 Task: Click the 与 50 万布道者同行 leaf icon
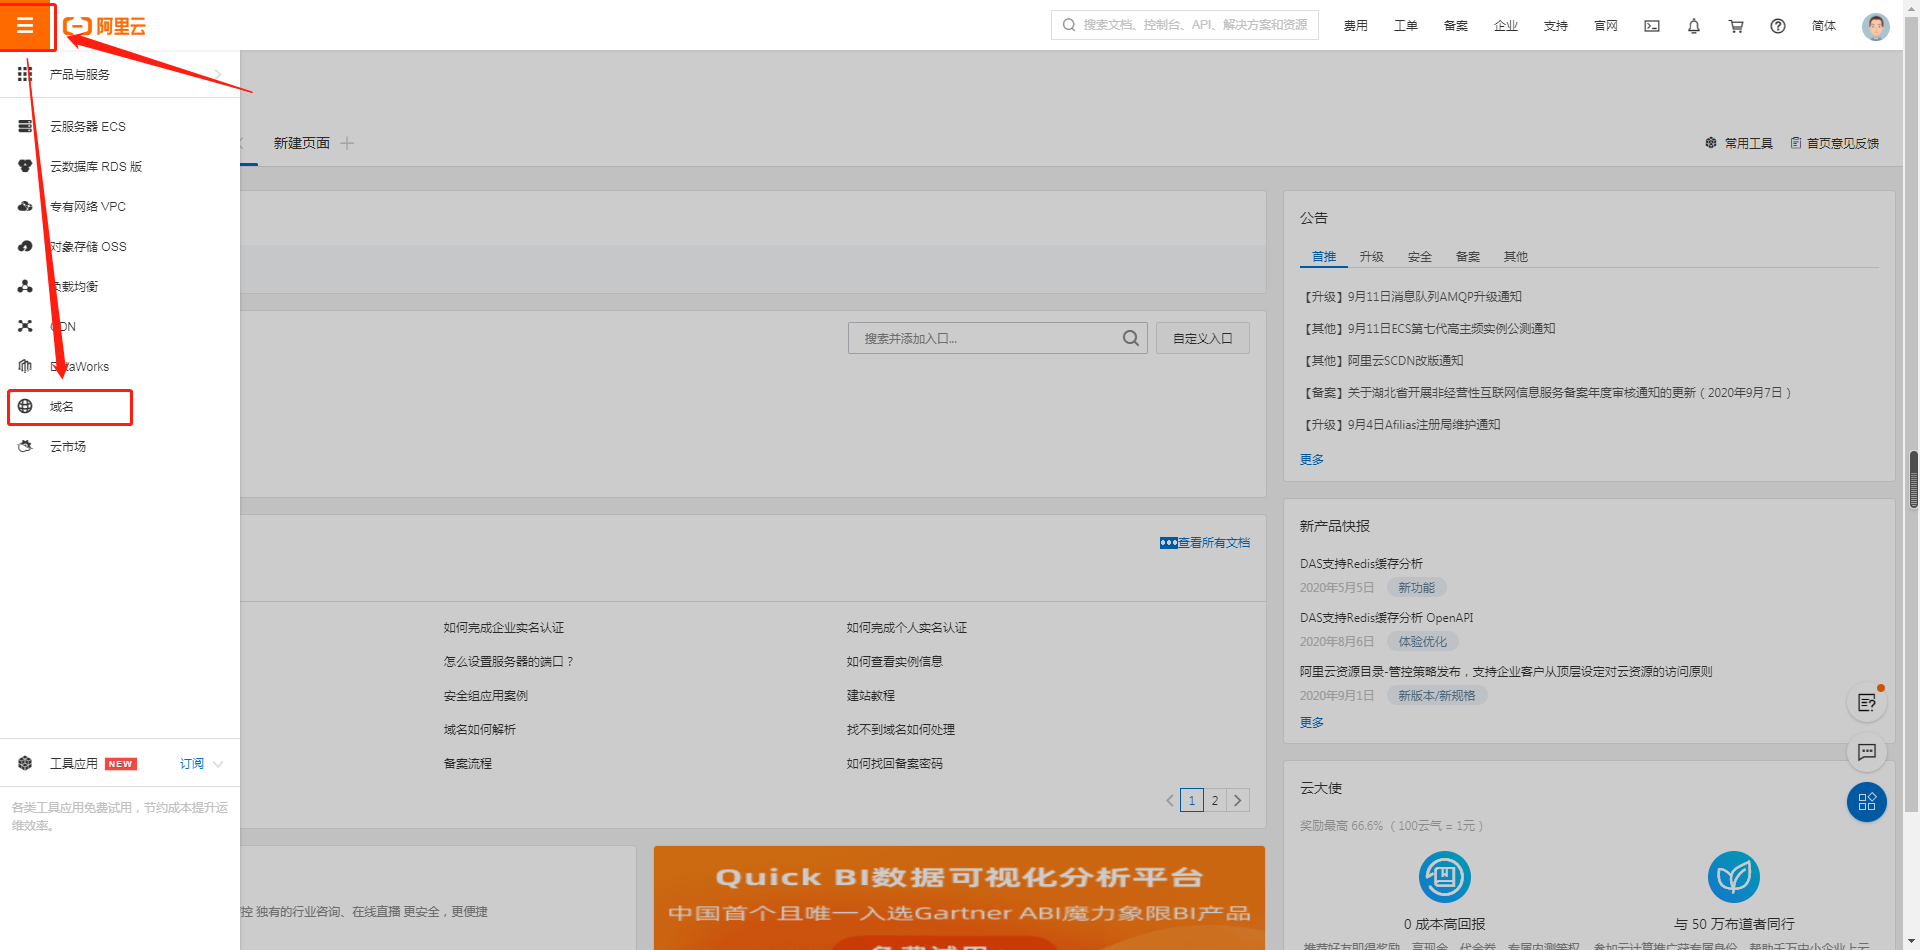tap(1734, 877)
